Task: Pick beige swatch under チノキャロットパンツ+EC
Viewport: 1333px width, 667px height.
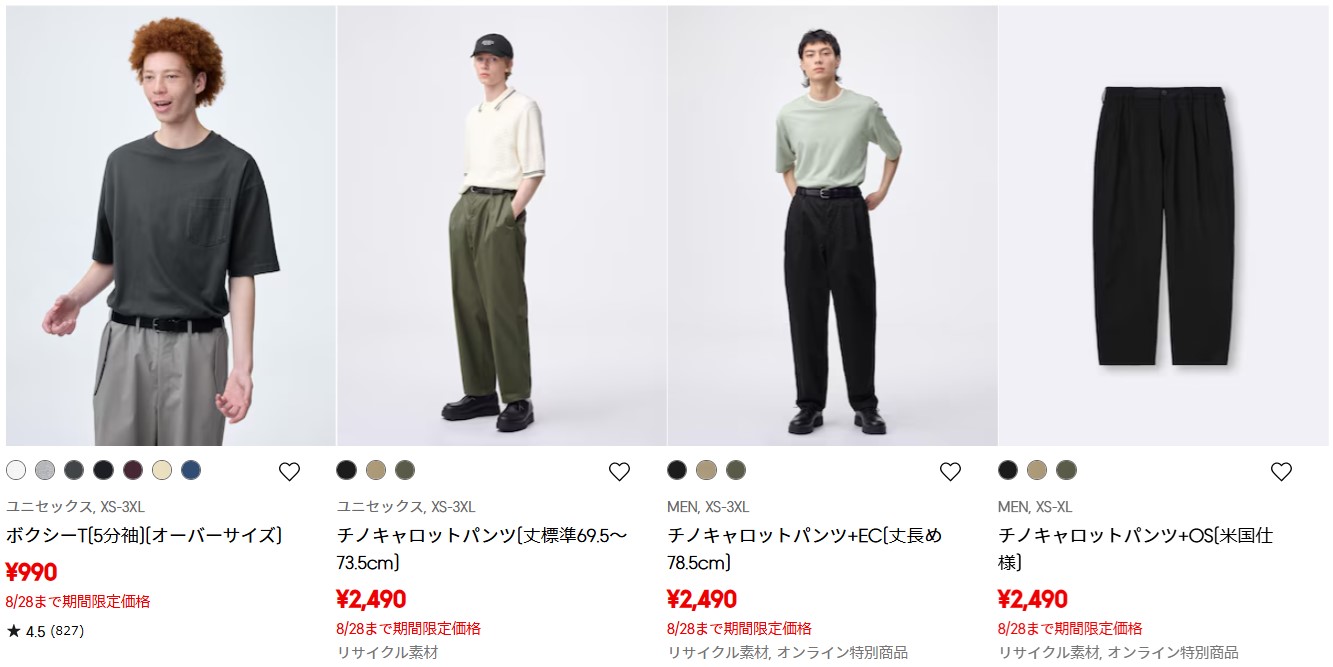Action: coord(706,470)
